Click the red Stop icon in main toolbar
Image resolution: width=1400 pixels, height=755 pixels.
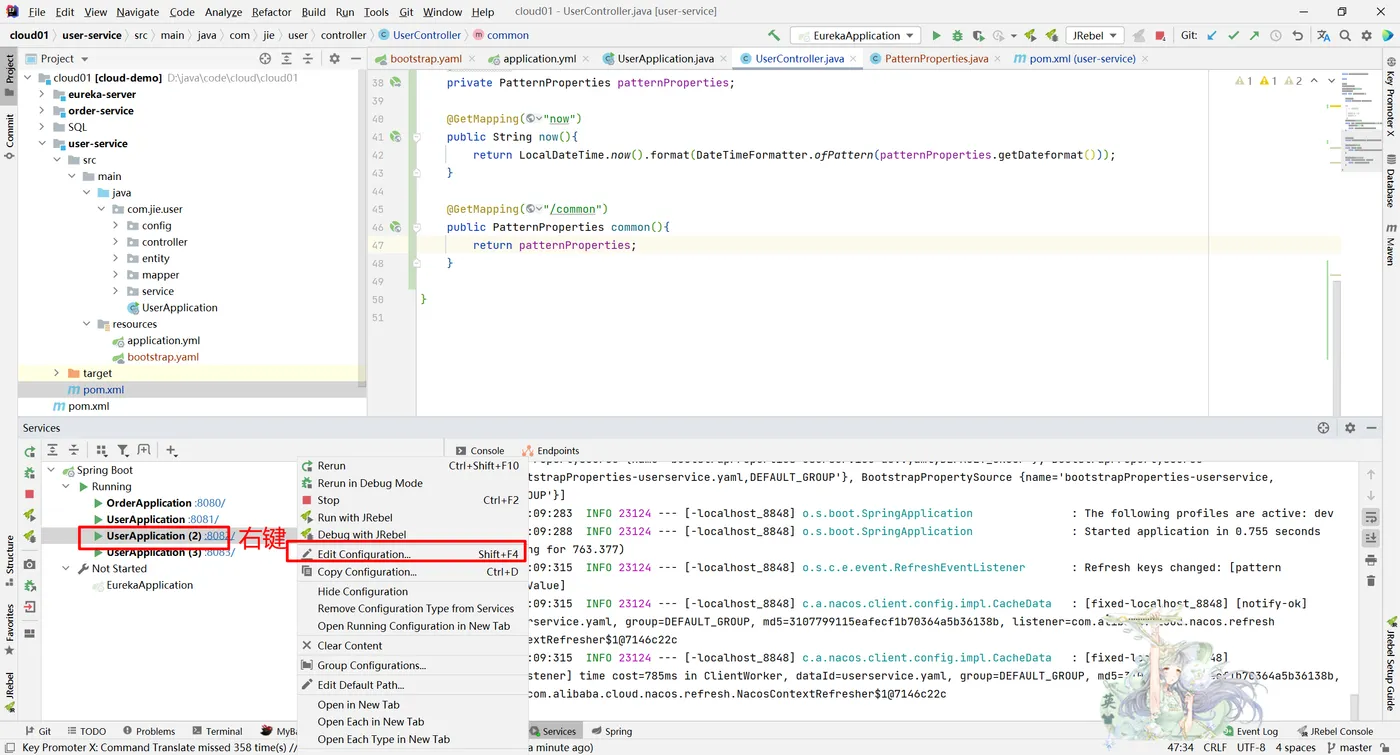click(x=1160, y=35)
